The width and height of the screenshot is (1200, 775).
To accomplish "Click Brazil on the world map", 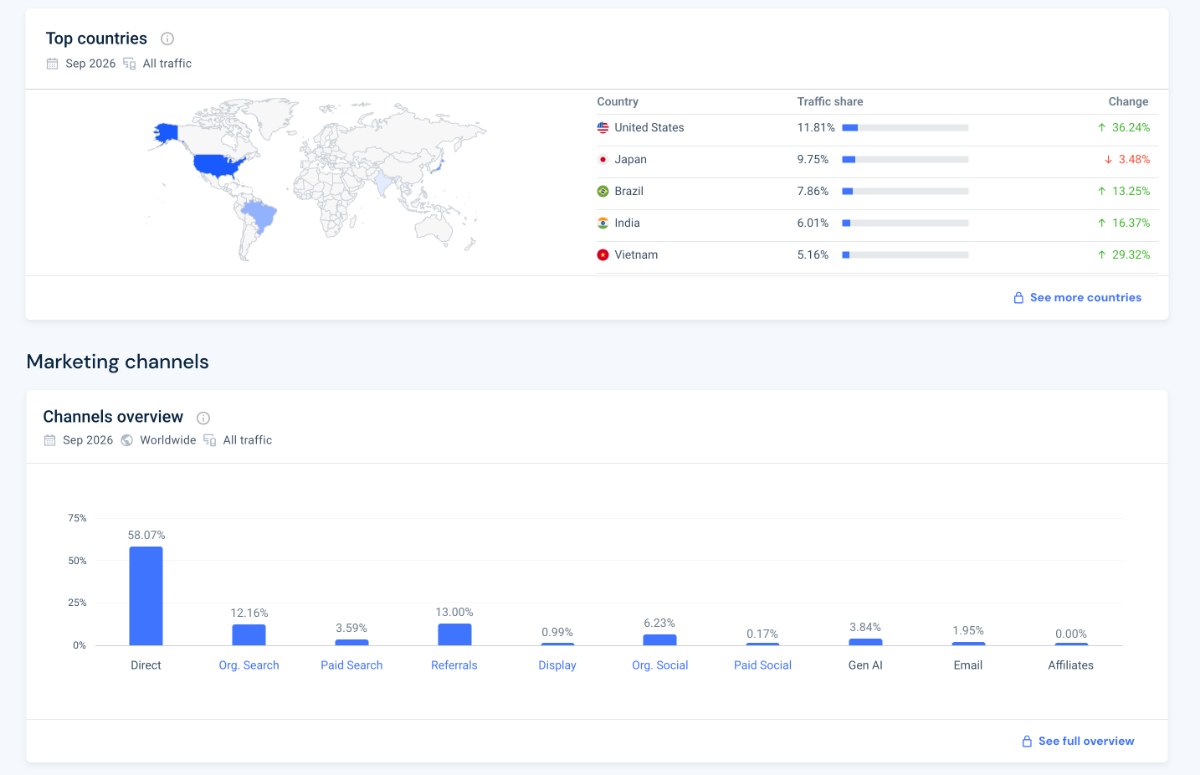I will pyautogui.click(x=262, y=214).
